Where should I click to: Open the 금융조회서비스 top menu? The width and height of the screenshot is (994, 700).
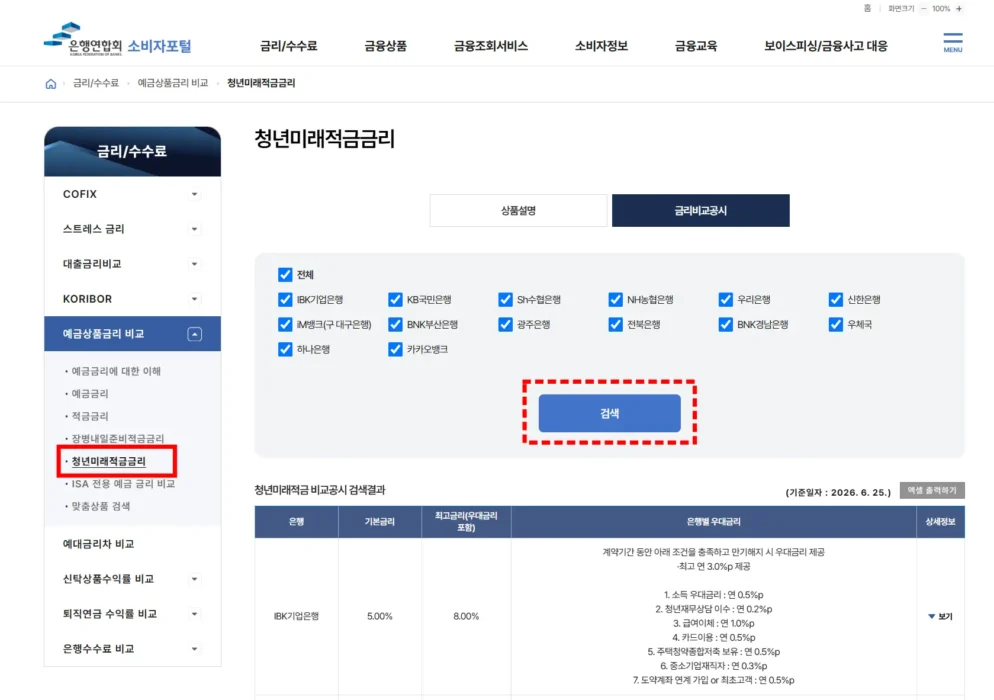click(491, 46)
